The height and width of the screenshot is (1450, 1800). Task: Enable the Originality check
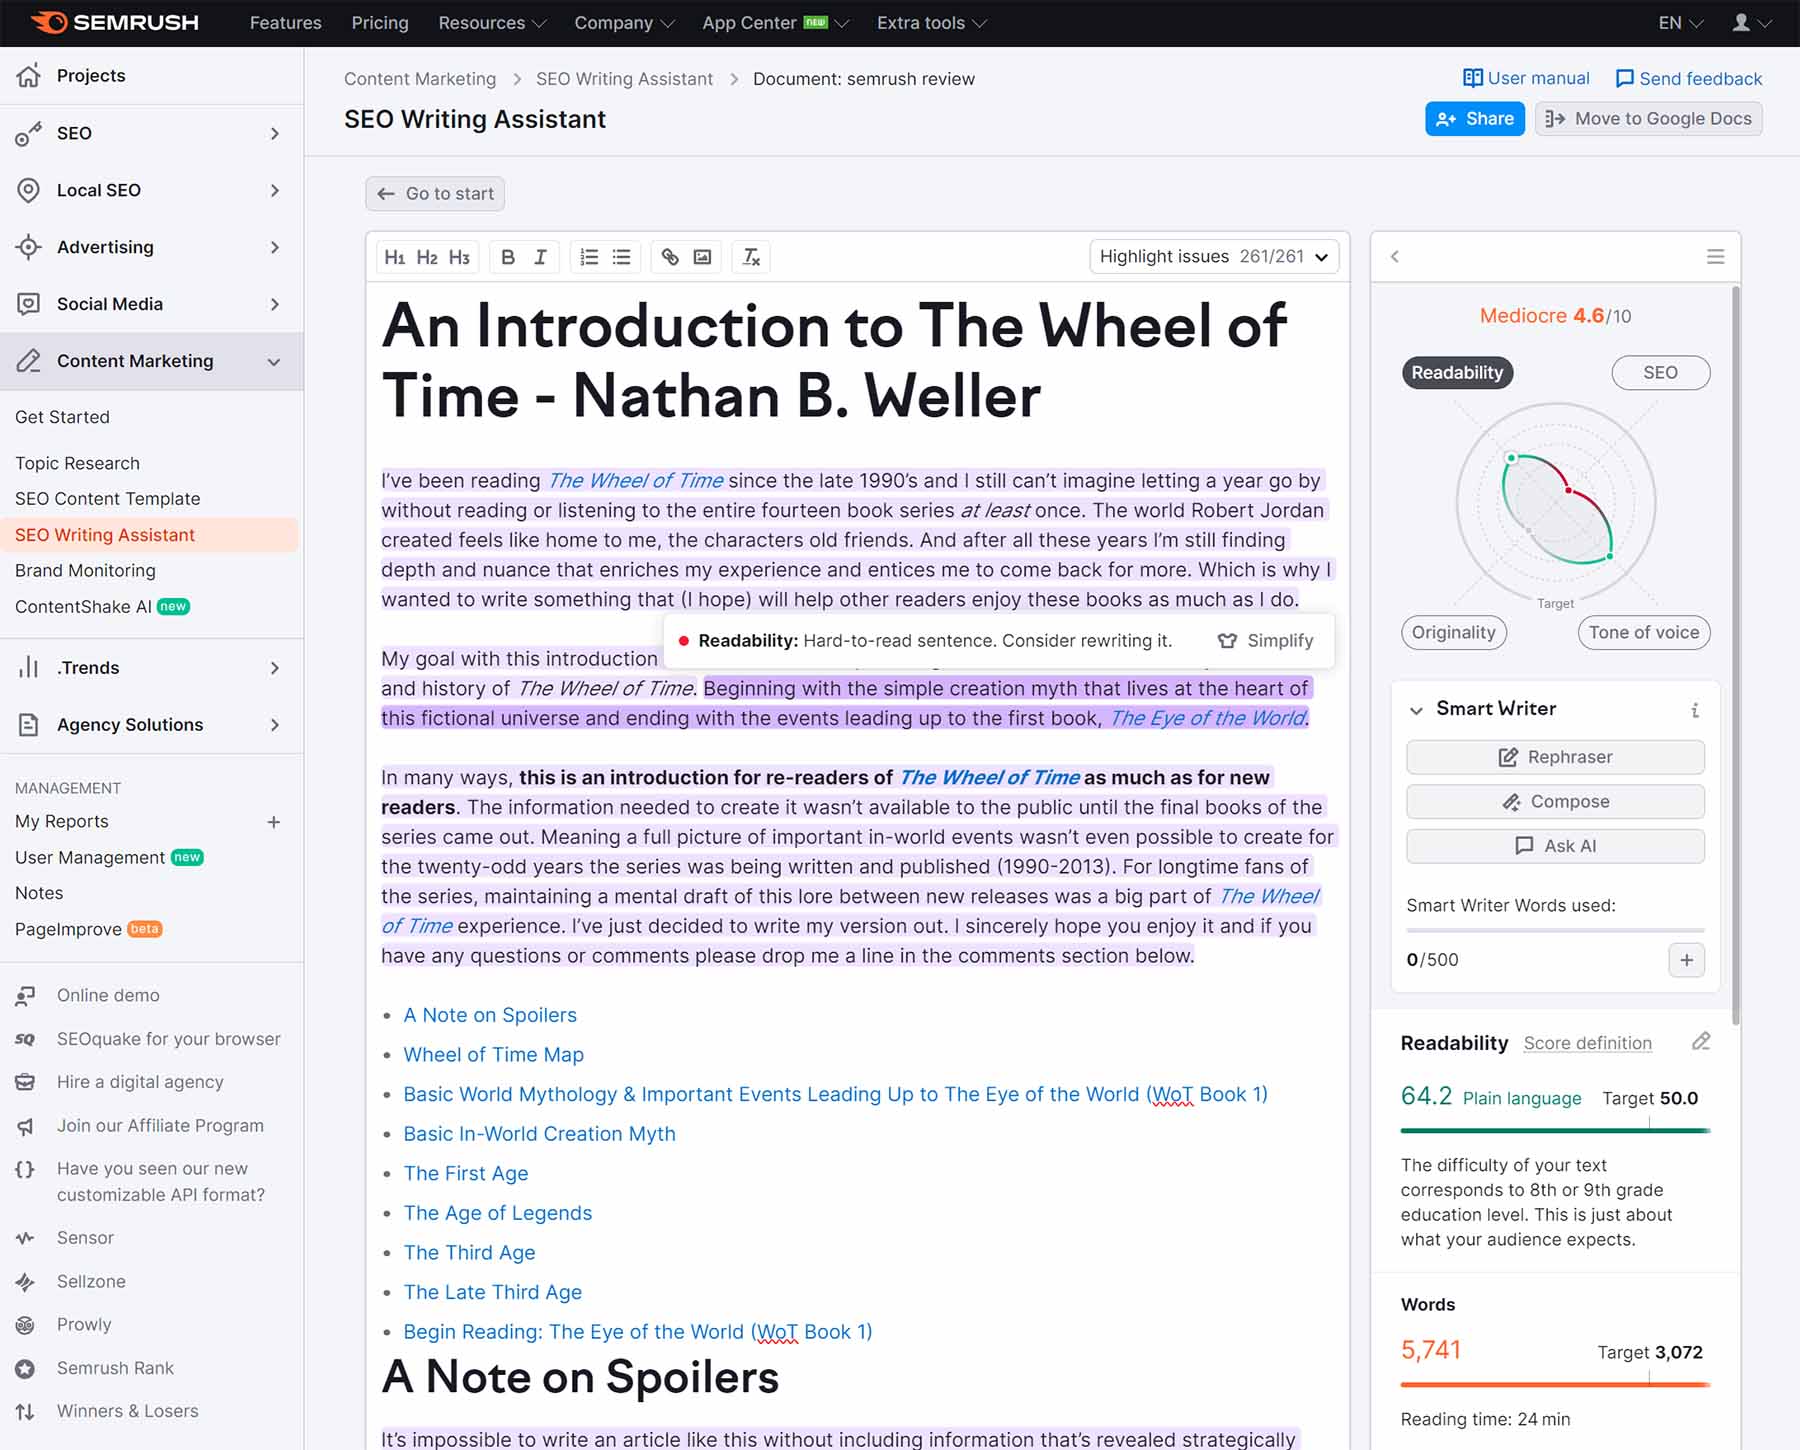coord(1454,632)
